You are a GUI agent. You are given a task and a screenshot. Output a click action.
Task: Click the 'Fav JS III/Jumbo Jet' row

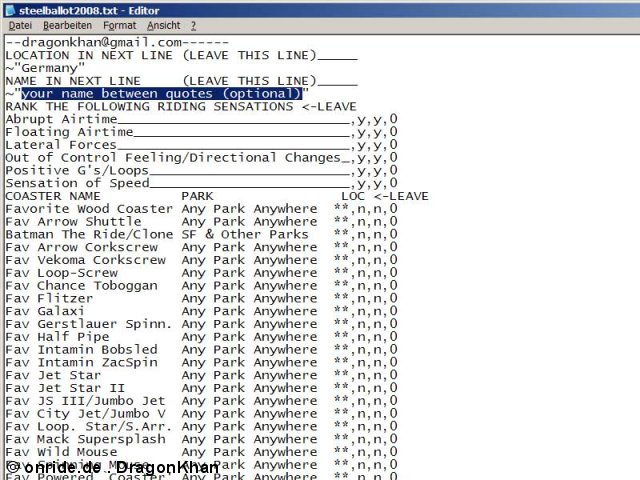coord(201,401)
